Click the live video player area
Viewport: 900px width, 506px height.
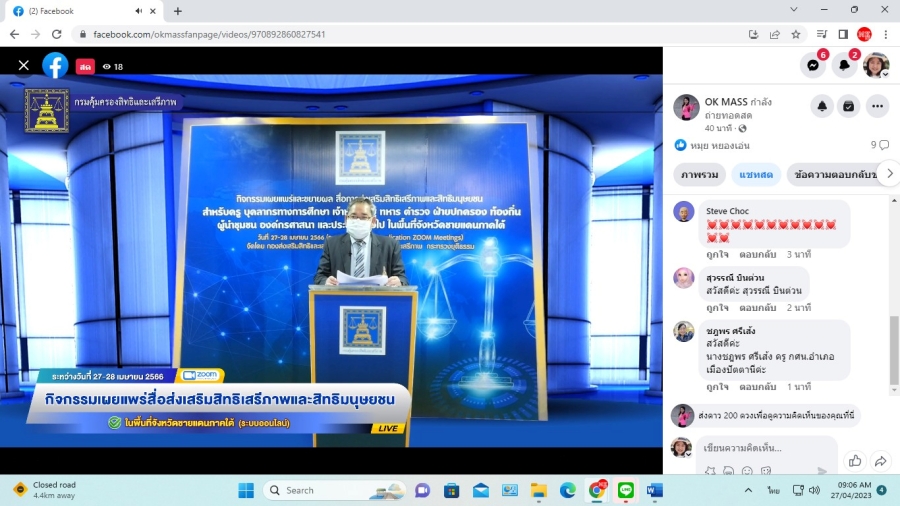[x=331, y=261]
